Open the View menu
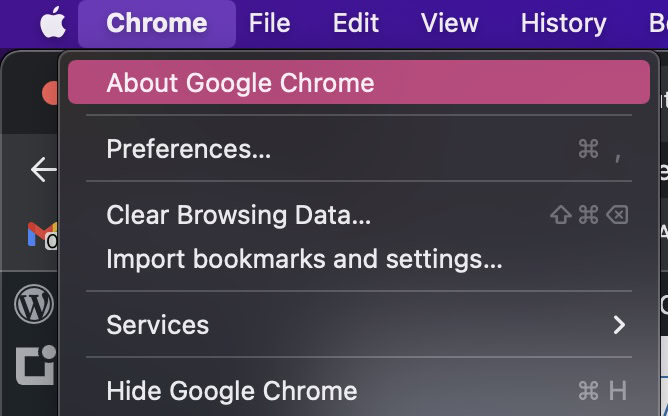The image size is (668, 416). (x=449, y=23)
